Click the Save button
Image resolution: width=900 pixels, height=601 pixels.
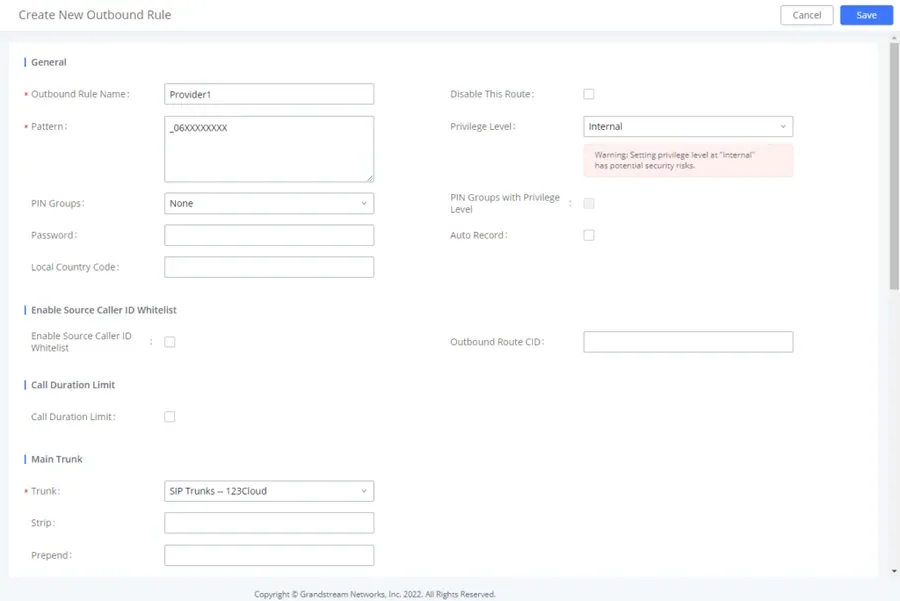866,15
